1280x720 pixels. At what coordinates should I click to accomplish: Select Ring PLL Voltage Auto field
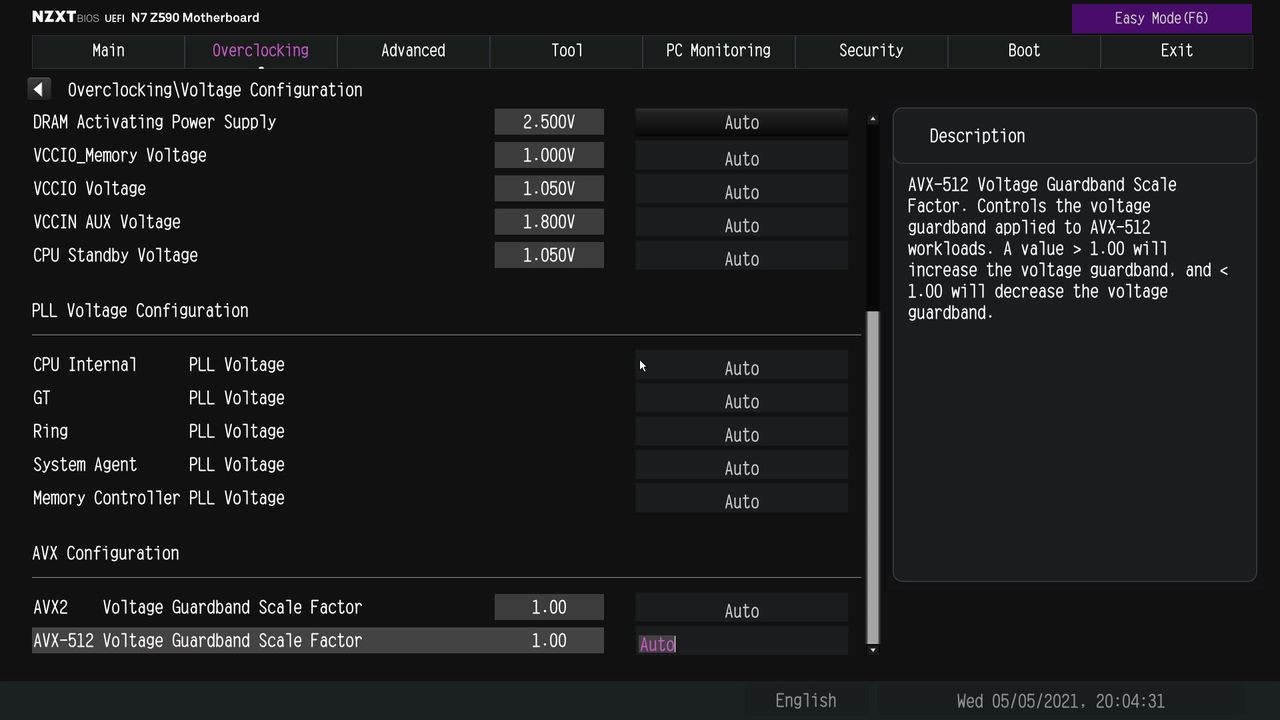(x=742, y=433)
